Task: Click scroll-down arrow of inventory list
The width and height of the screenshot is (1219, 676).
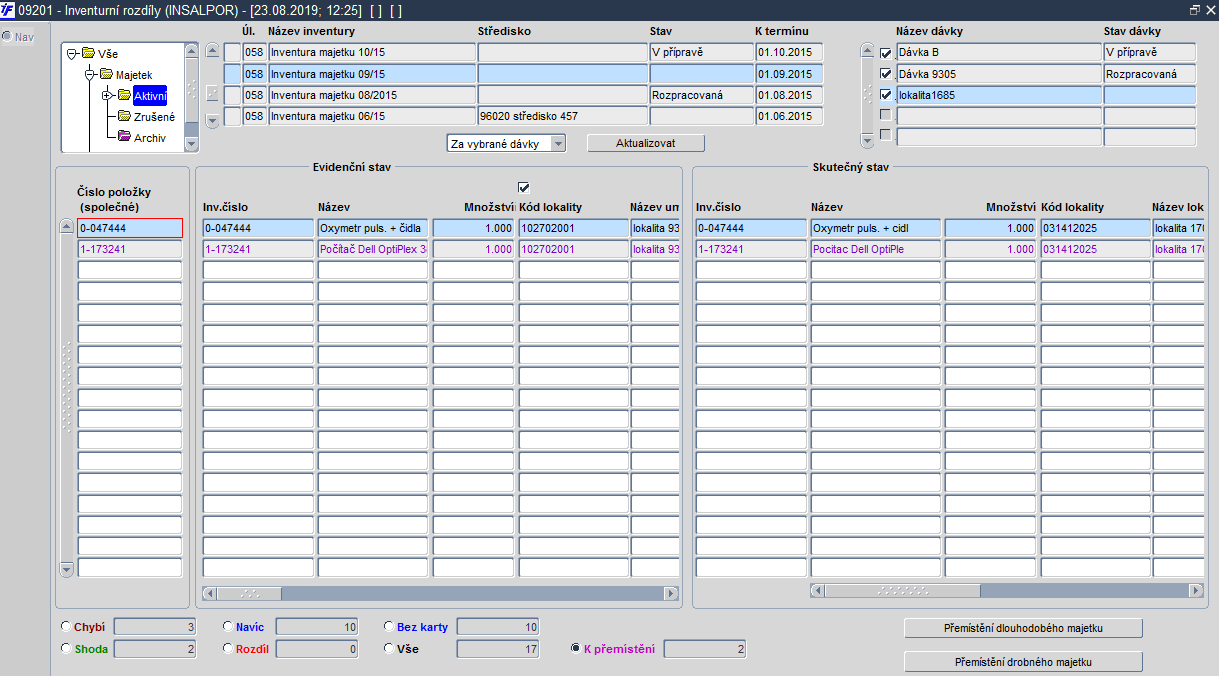Action: point(212,120)
